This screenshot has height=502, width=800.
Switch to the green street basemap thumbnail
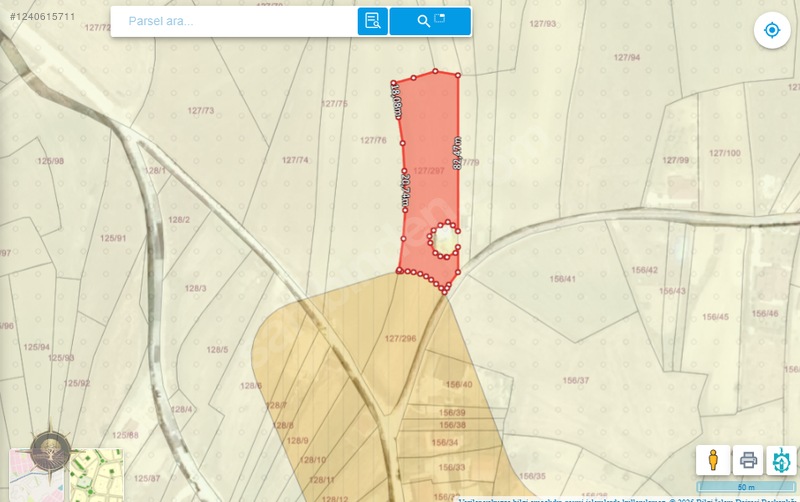click(x=96, y=475)
